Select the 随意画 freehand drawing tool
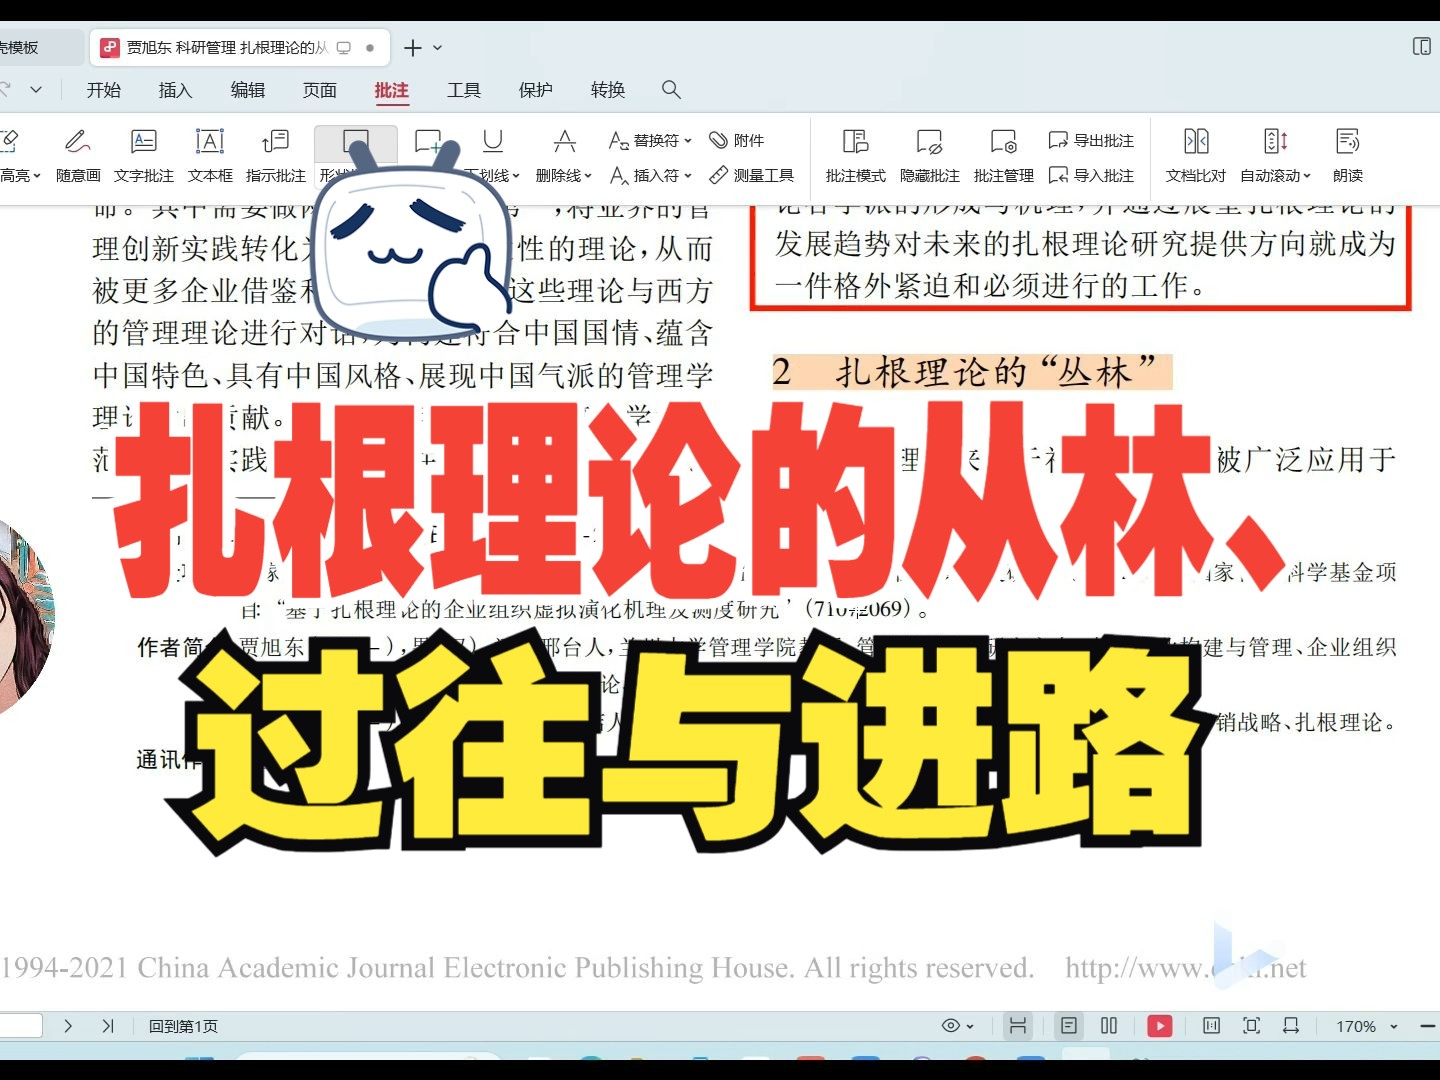The image size is (1440, 1080). pyautogui.click(x=77, y=155)
